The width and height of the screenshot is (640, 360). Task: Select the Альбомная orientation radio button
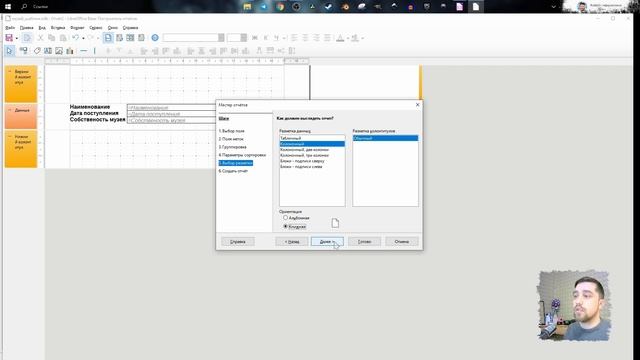pos(285,218)
